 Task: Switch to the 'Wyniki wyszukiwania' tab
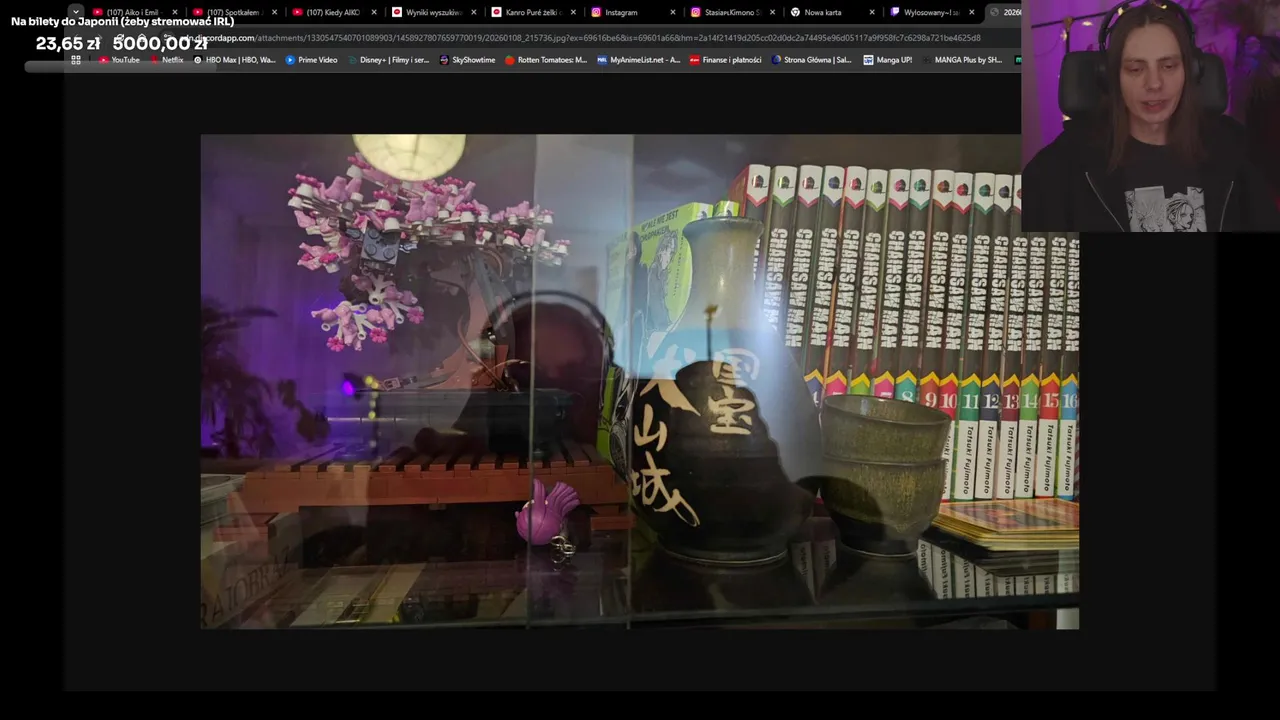433,12
